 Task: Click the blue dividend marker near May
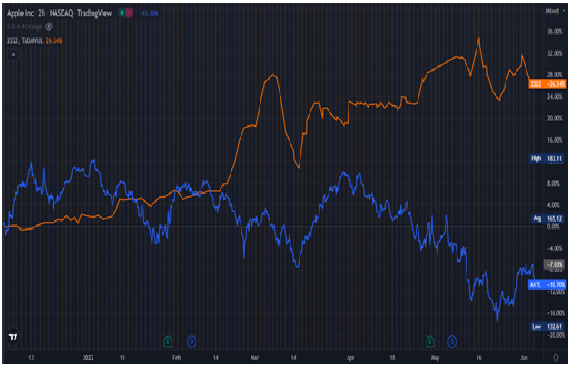tap(452, 342)
